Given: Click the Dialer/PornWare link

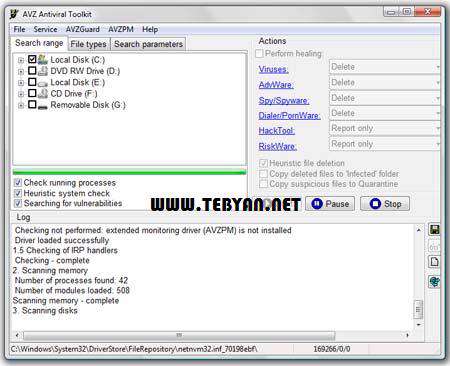Looking at the screenshot, I should pos(289,116).
